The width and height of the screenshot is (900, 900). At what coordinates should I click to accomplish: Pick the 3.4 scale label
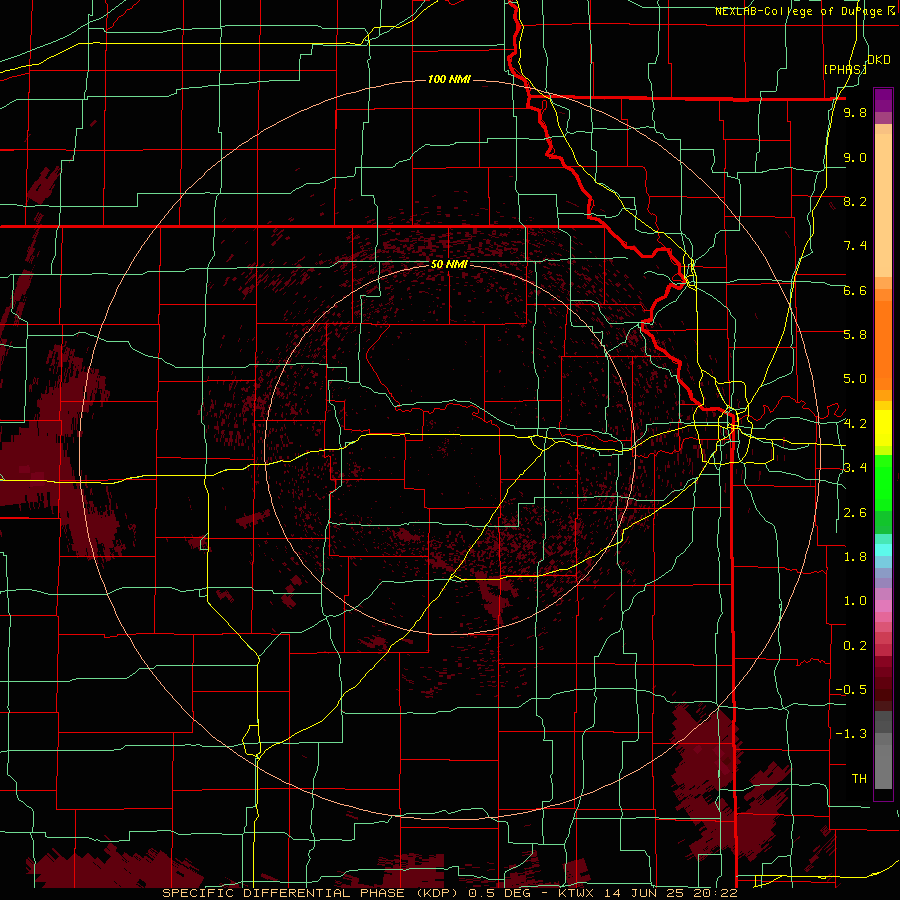855,468
